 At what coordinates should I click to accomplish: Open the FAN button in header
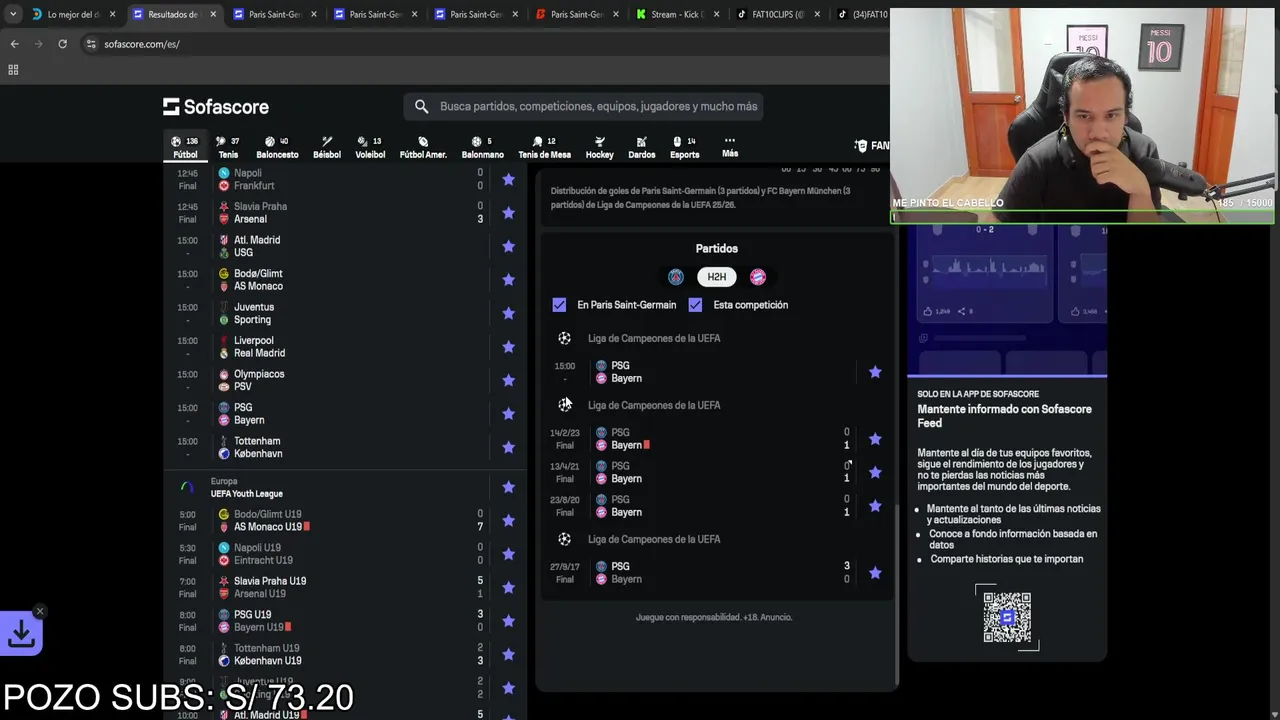[x=871, y=146]
